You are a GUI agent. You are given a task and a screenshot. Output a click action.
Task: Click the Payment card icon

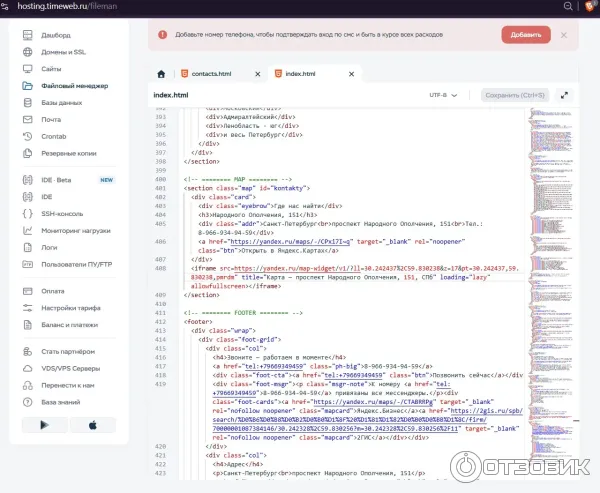pos(28,291)
